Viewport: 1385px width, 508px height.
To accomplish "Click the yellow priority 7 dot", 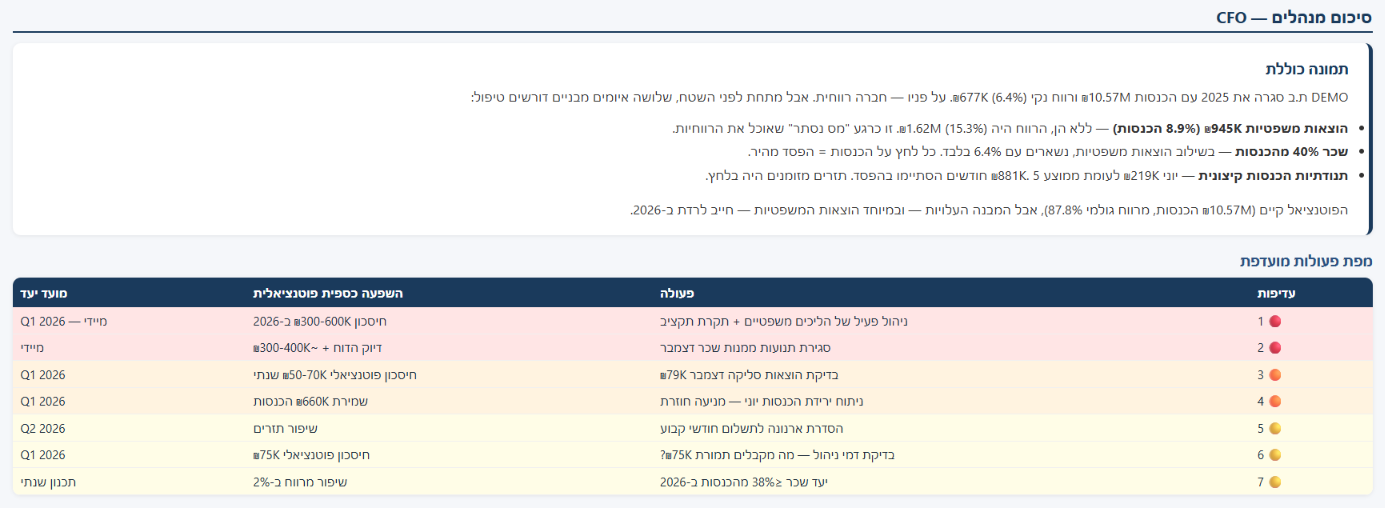I will 1275,482.
